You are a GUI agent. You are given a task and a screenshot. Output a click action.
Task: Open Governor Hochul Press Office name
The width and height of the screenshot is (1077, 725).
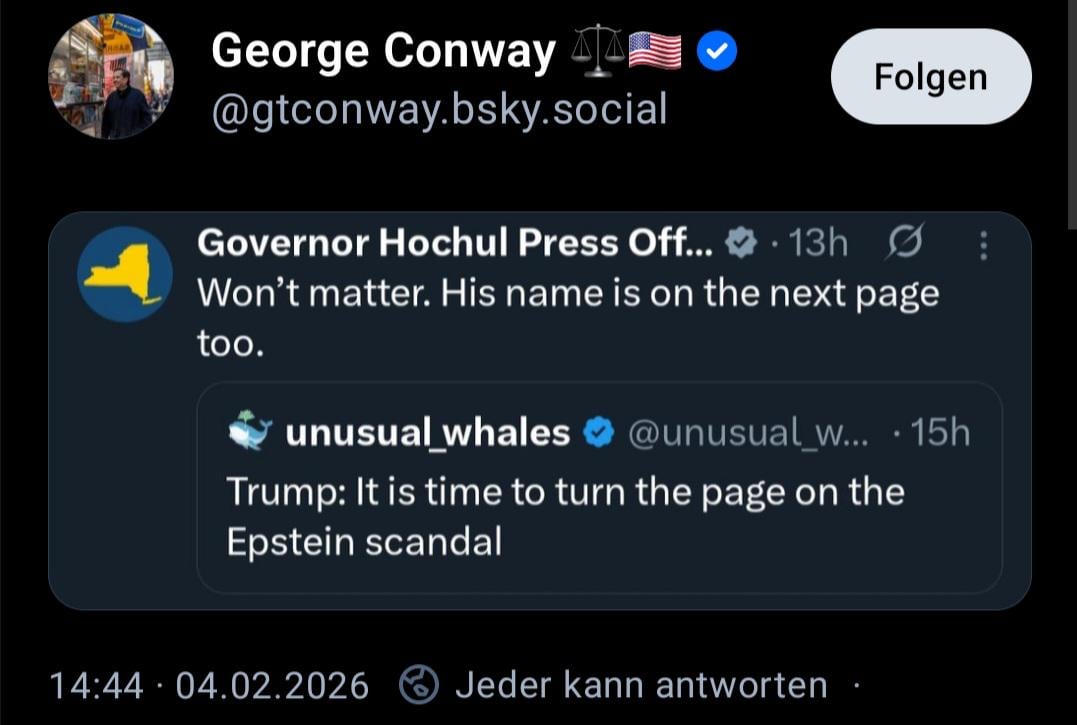[455, 242]
